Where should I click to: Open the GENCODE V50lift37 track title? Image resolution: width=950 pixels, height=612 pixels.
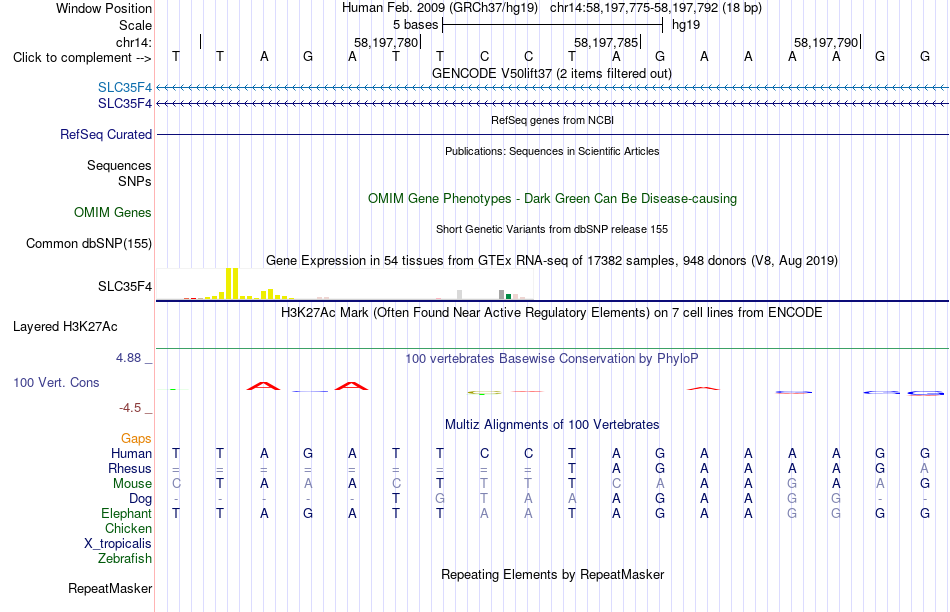point(552,73)
